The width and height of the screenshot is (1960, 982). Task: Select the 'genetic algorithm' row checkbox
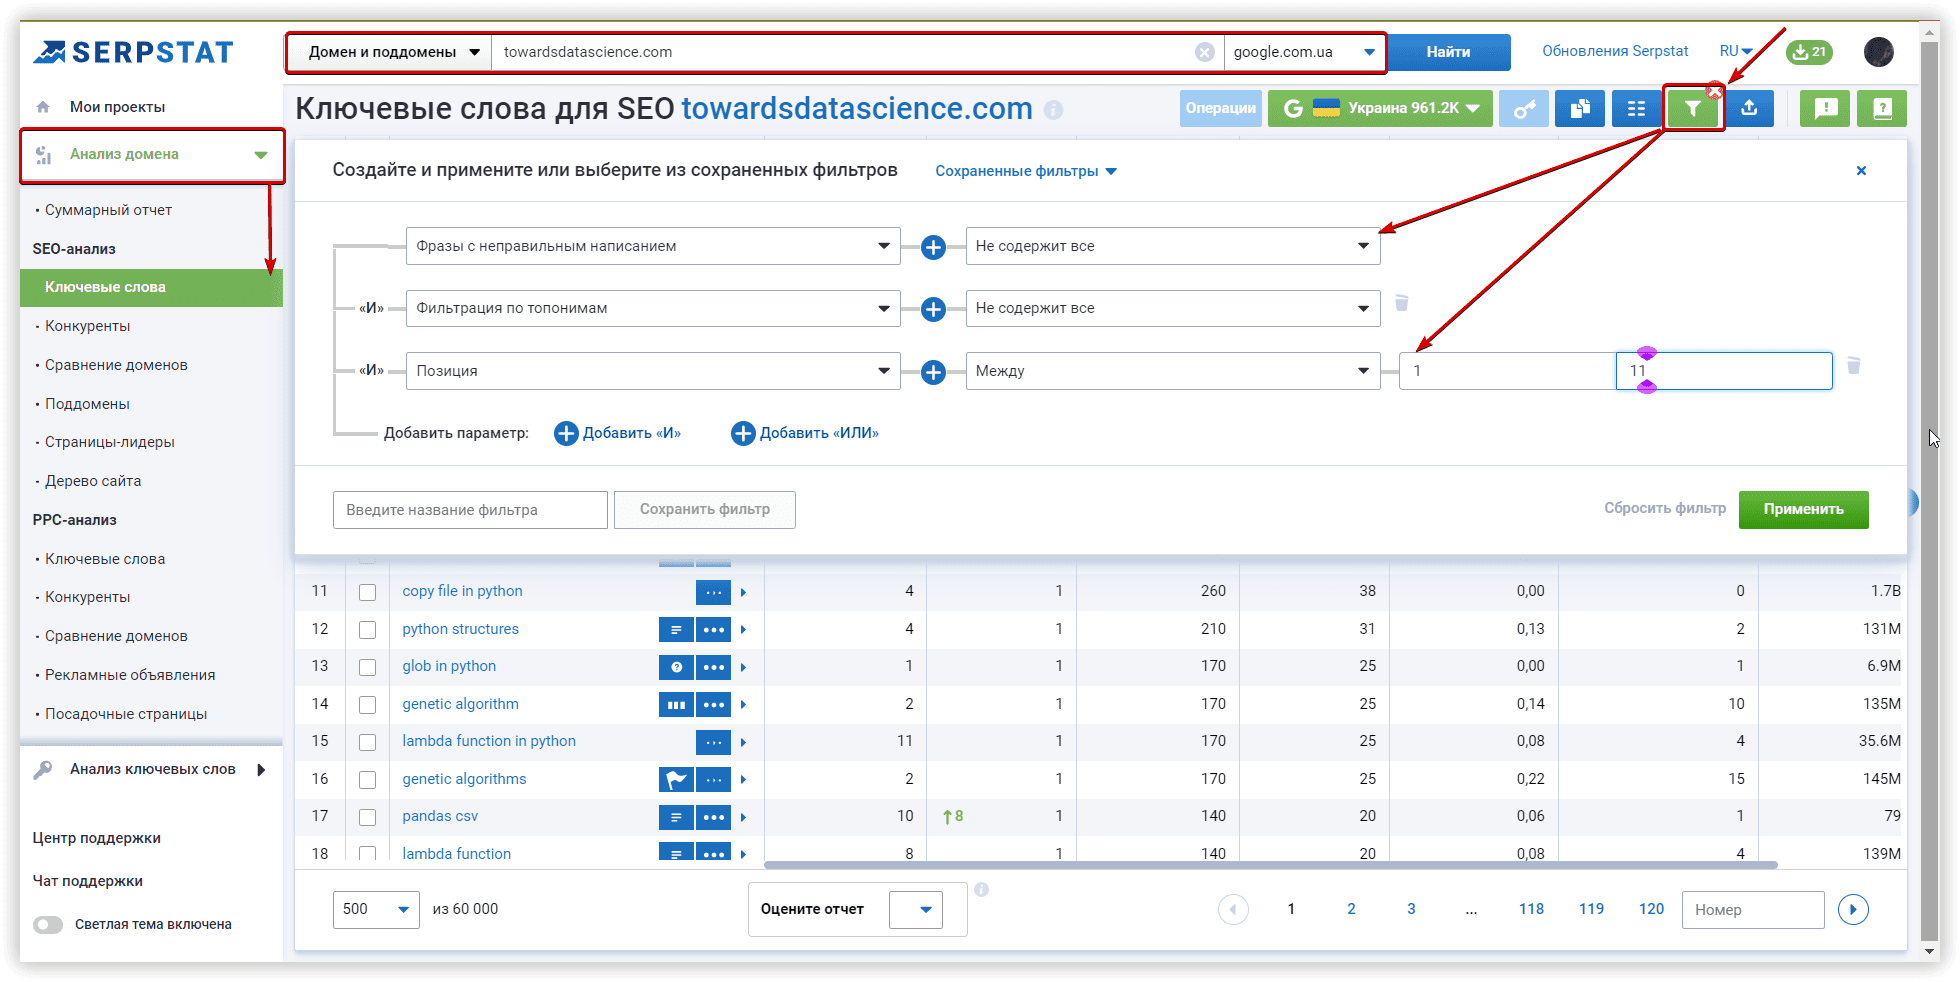pyautogui.click(x=368, y=705)
